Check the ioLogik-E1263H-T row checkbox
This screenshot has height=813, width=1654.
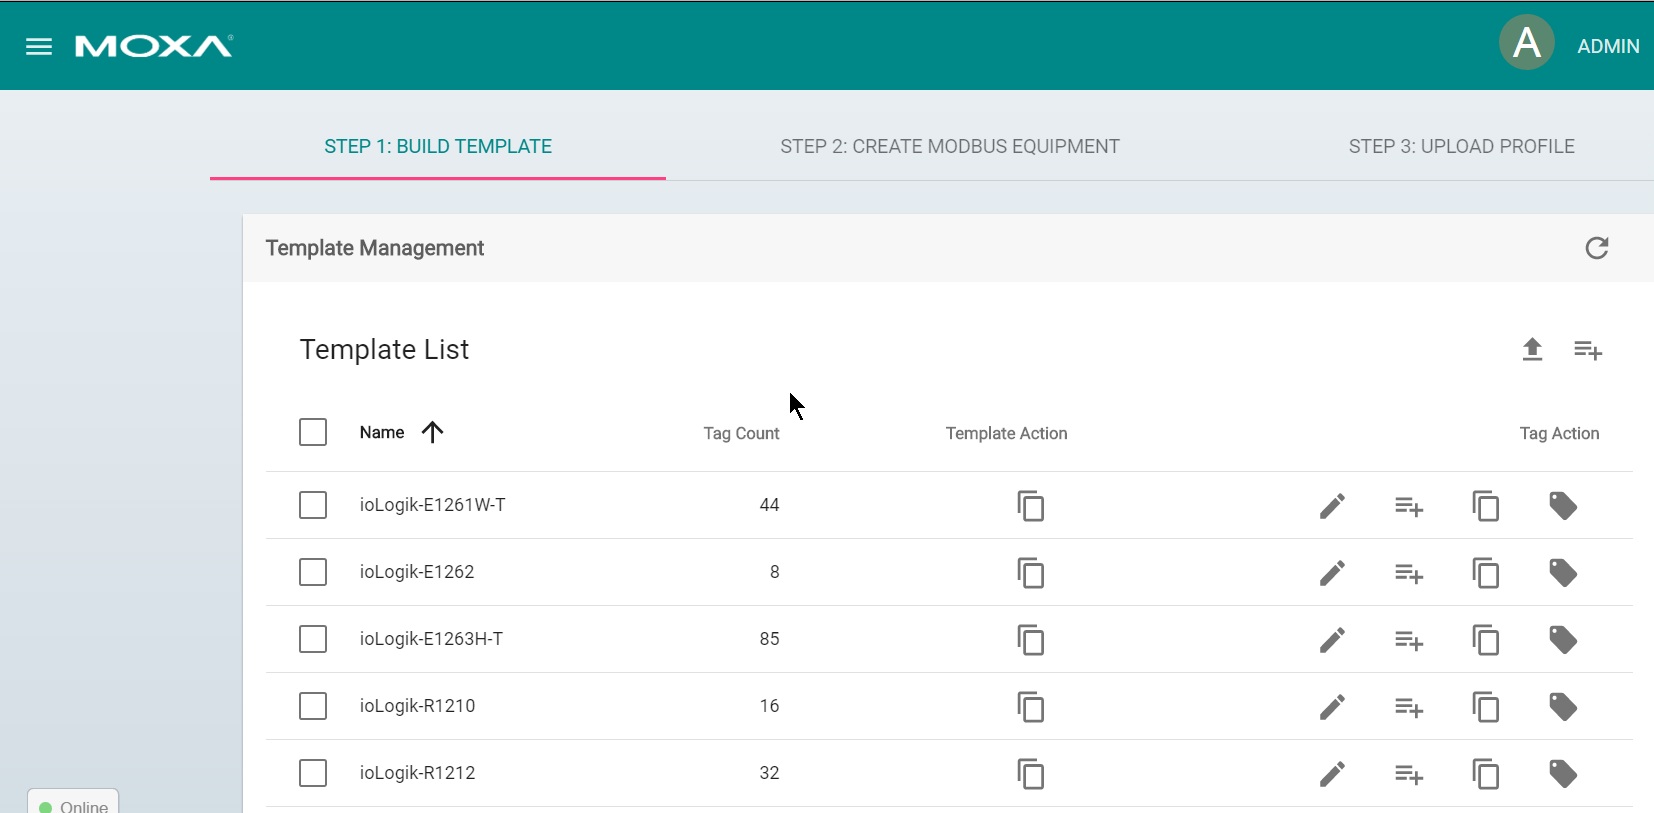coord(313,639)
